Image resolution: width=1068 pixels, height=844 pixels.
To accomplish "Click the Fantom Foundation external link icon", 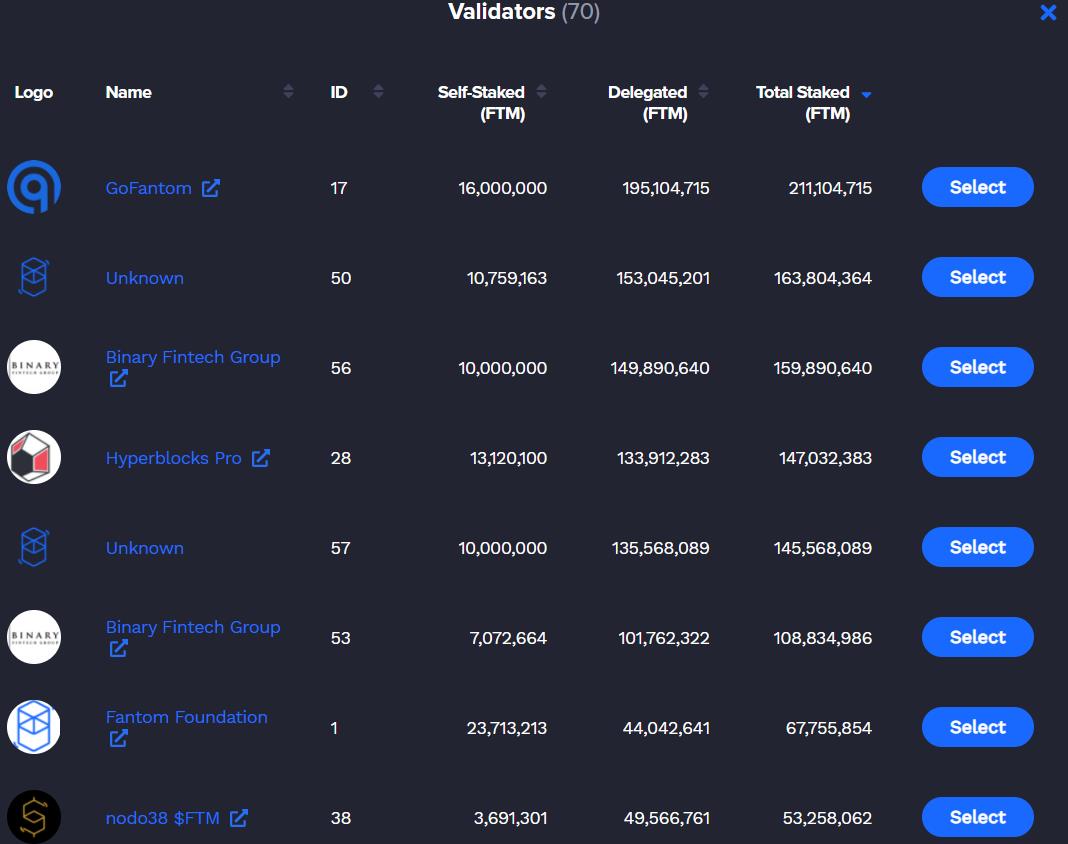I will (x=118, y=739).
